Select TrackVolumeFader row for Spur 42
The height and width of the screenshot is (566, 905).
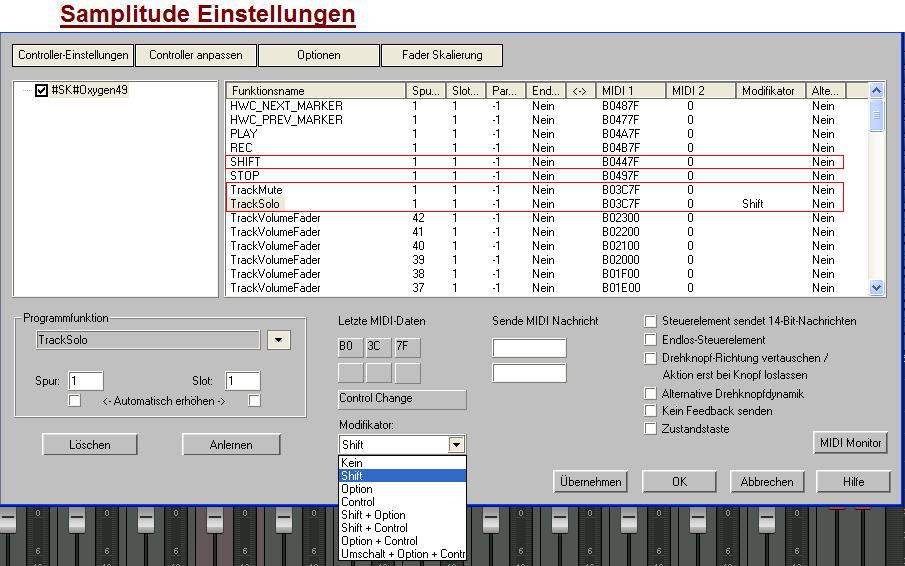(546, 218)
